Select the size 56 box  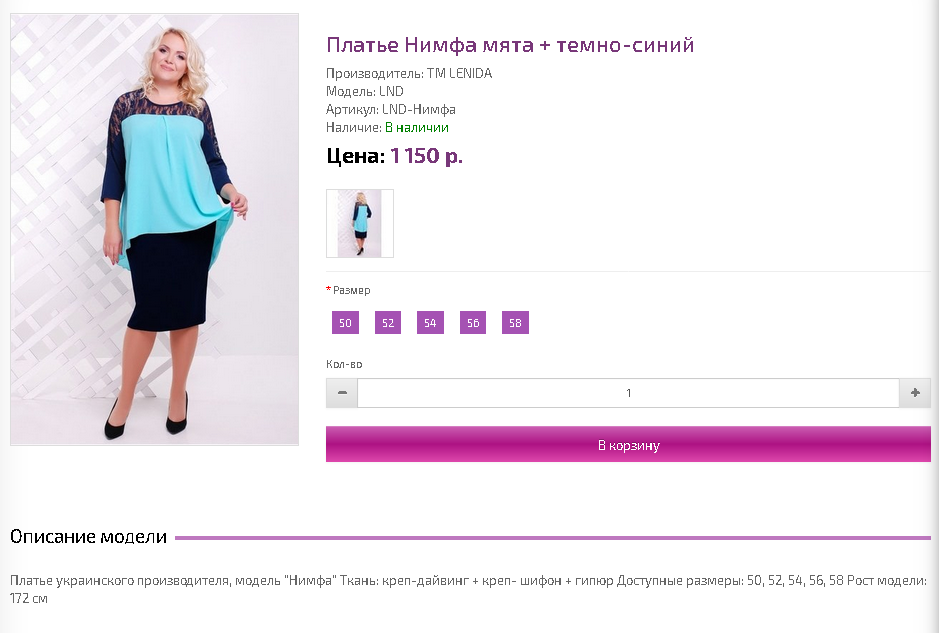(x=473, y=323)
